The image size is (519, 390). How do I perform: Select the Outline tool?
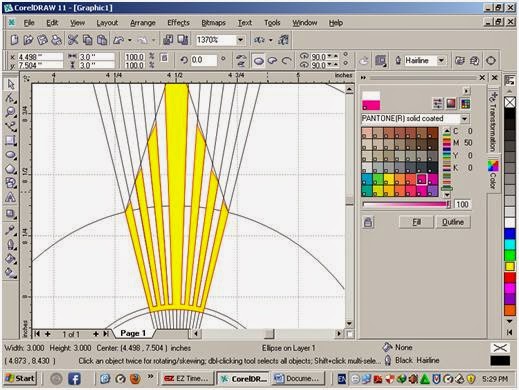click(x=11, y=245)
